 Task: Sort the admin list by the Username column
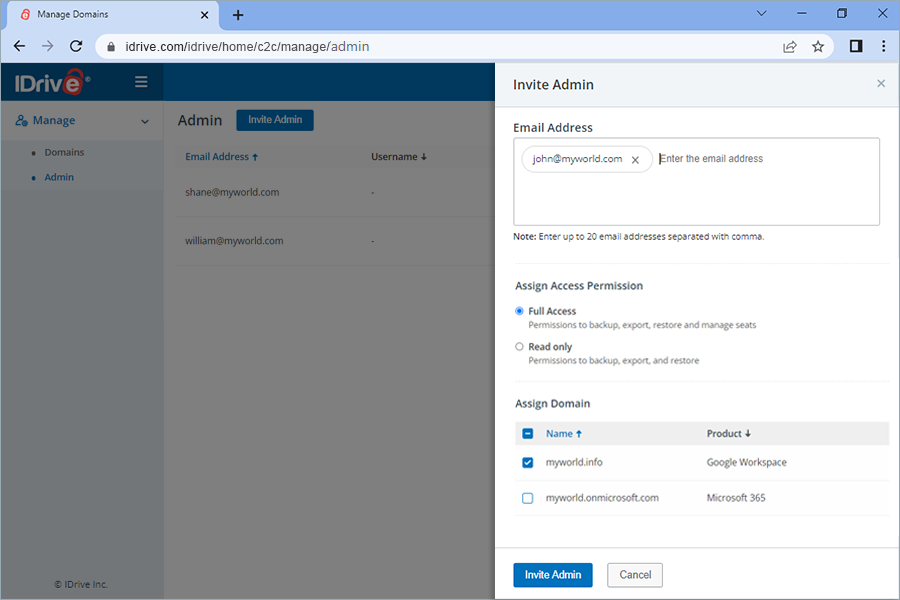[399, 157]
